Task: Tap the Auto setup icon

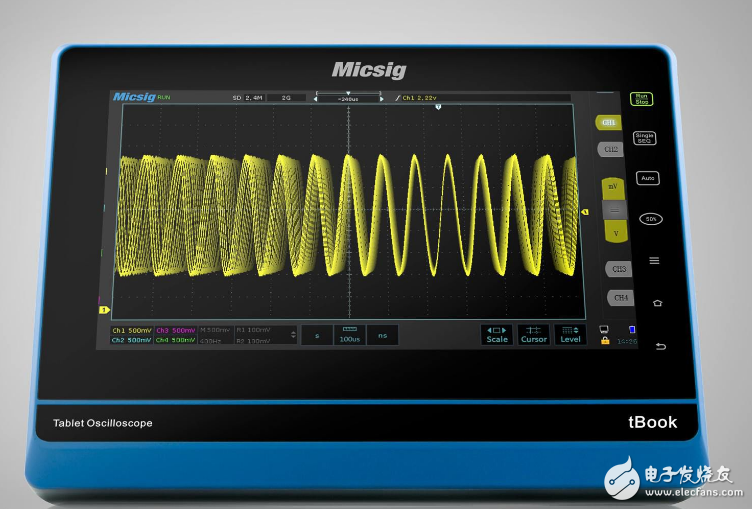Action: point(647,178)
